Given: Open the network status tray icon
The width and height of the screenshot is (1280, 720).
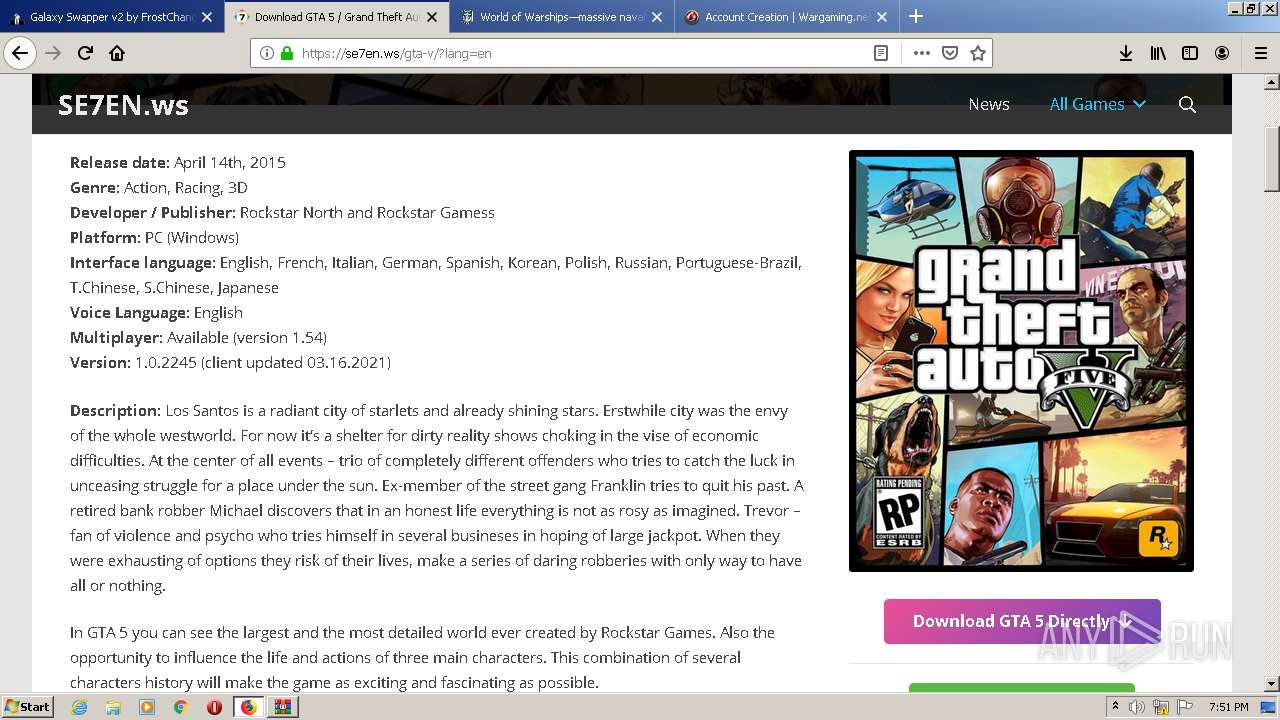Looking at the screenshot, I should (1163, 707).
